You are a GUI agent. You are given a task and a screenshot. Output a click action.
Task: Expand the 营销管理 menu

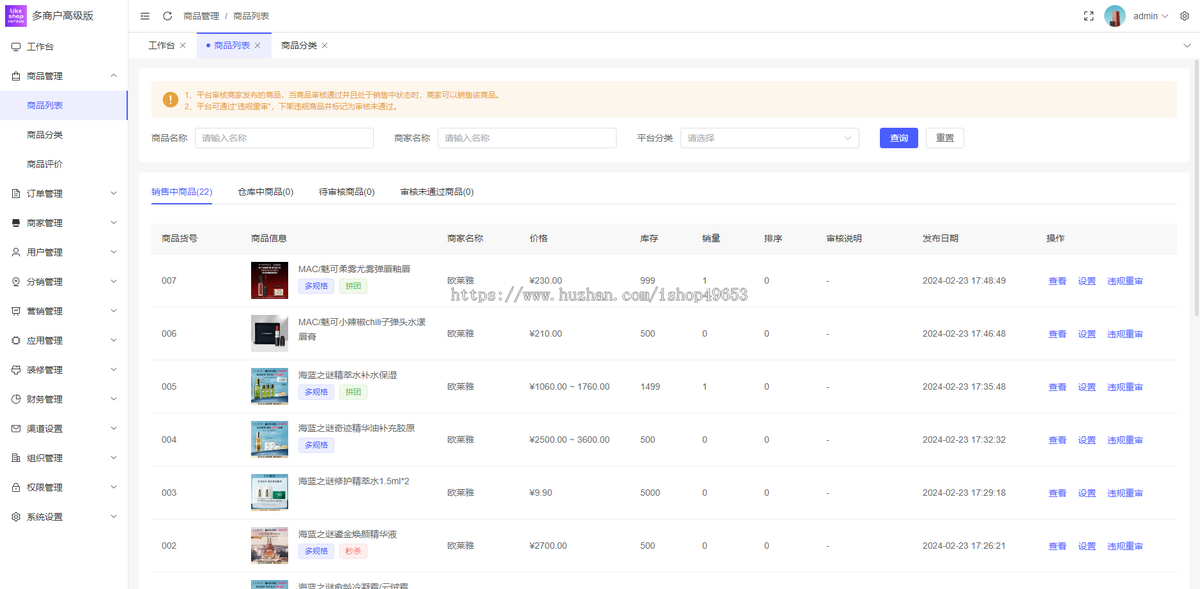tap(113, 311)
